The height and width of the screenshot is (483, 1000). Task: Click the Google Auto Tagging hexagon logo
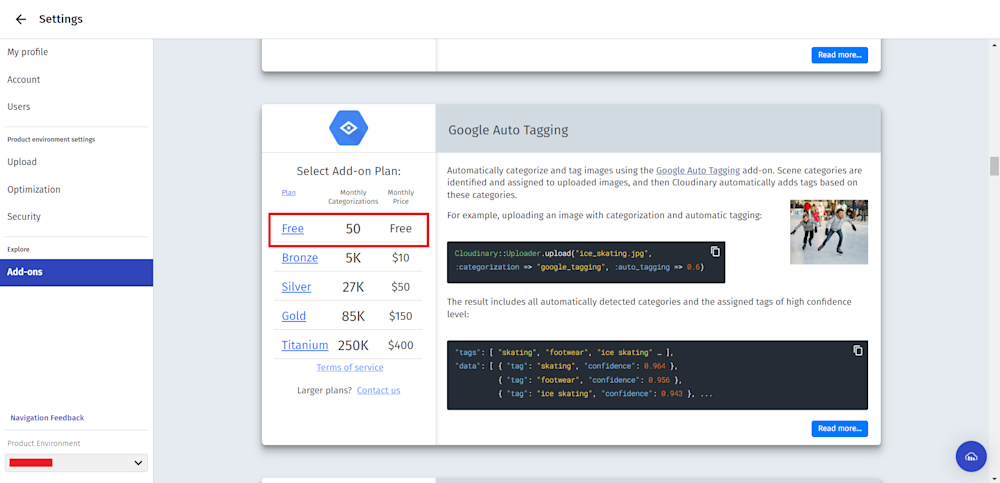348,128
